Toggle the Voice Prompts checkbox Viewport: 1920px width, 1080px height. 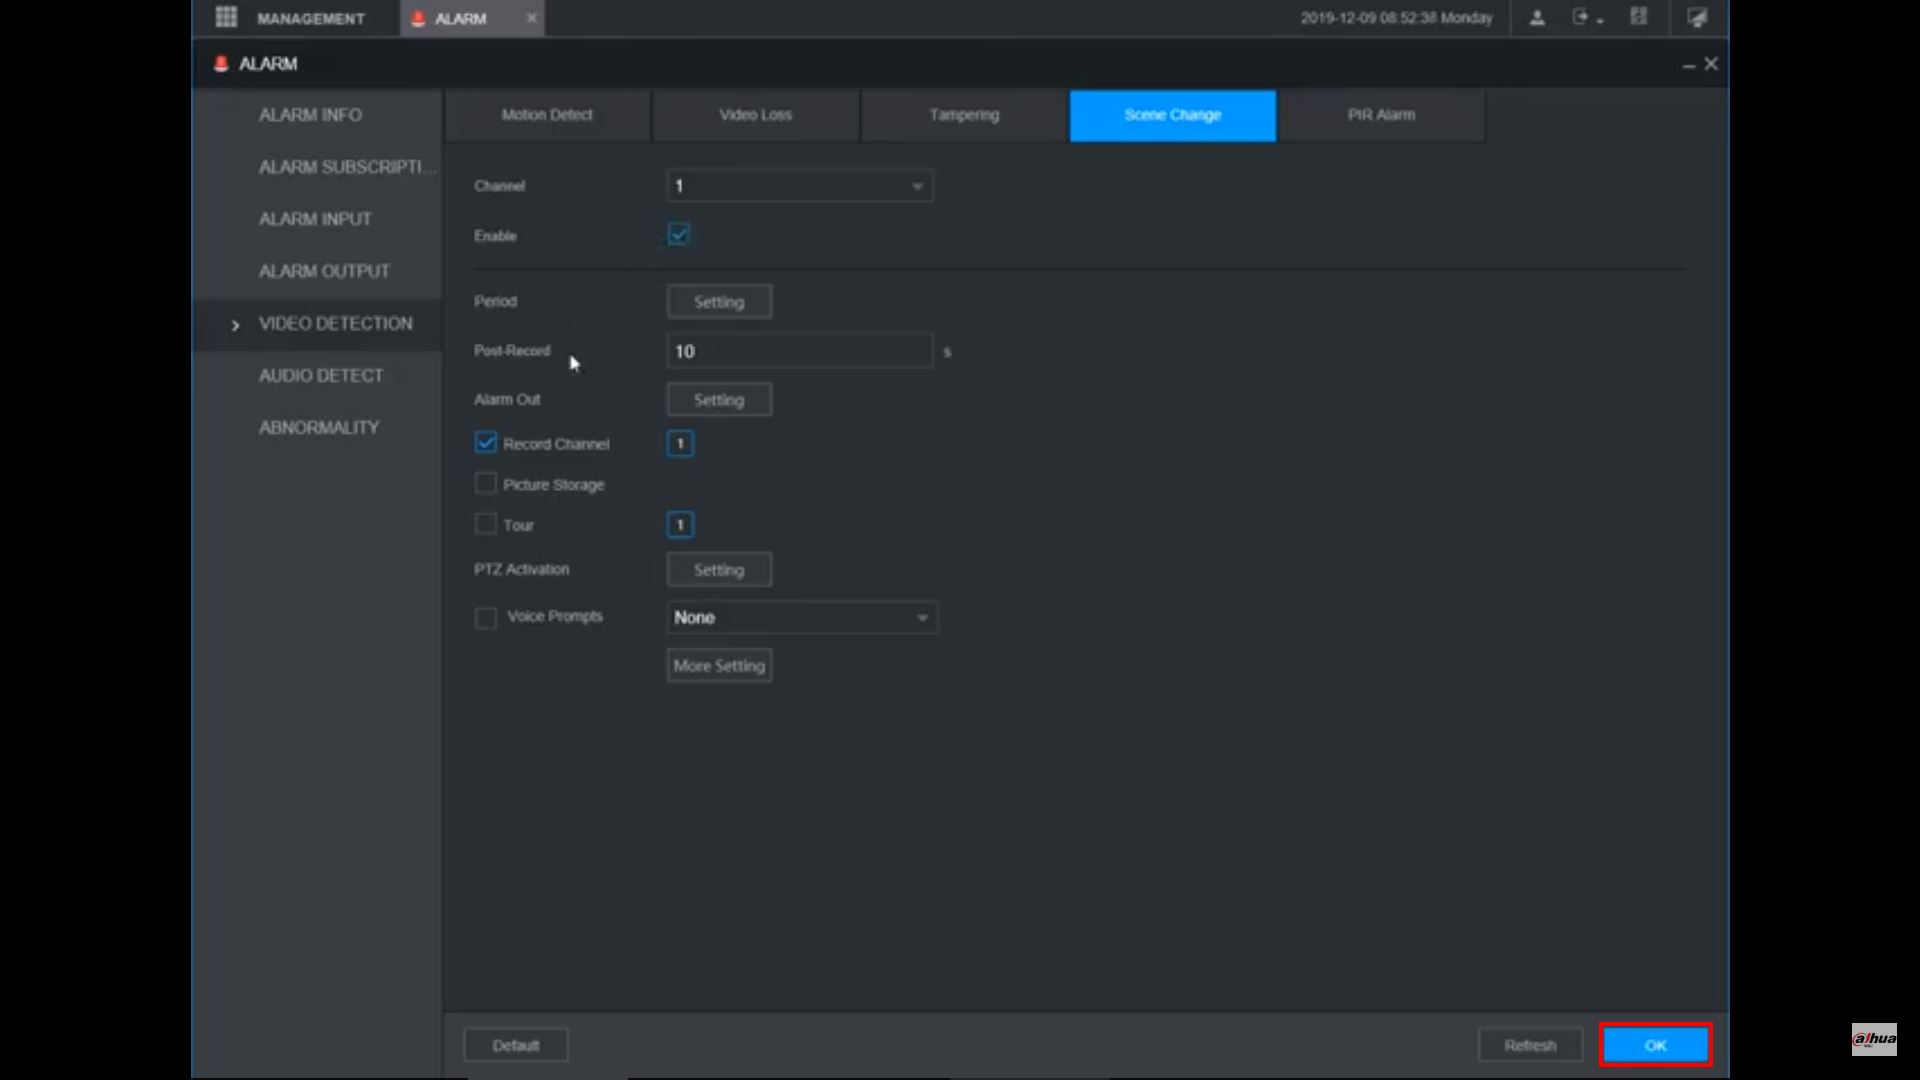pos(486,617)
